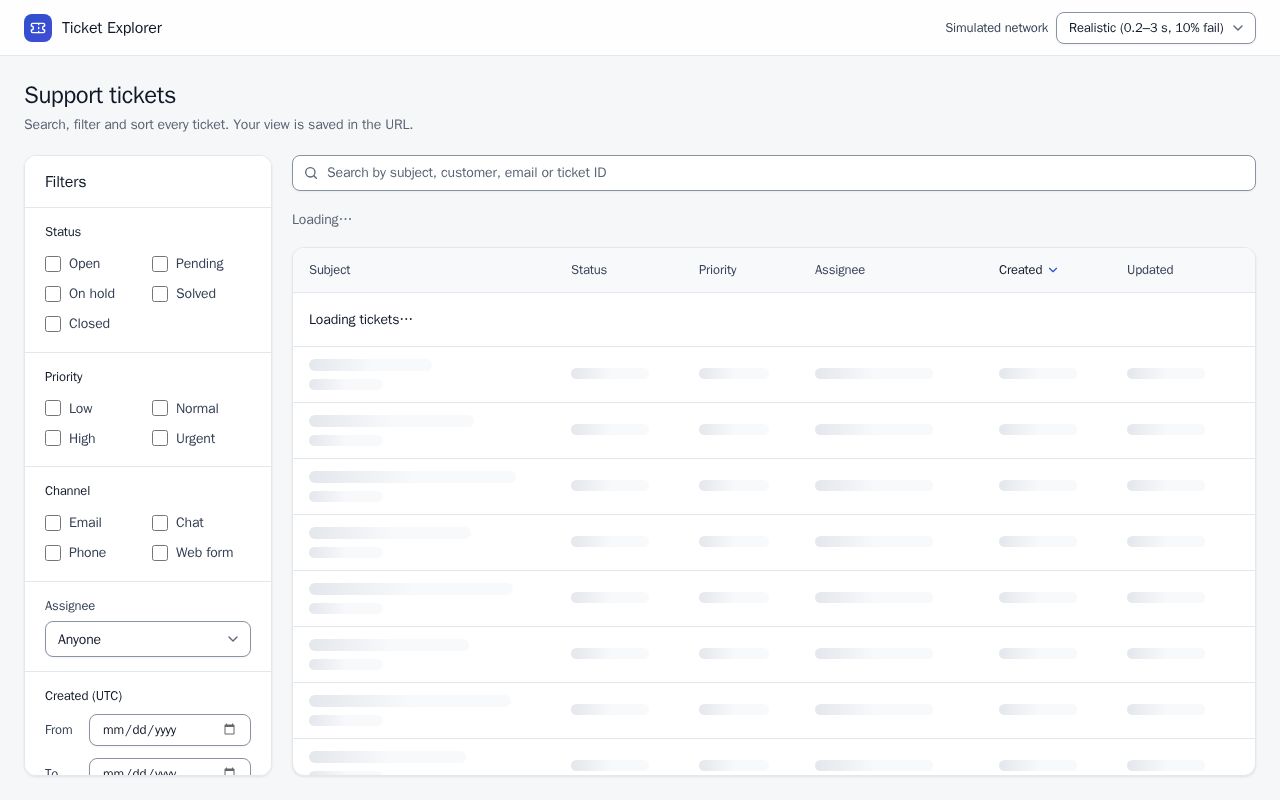Sort by the Created column header
1280x800 pixels.
click(1028, 270)
